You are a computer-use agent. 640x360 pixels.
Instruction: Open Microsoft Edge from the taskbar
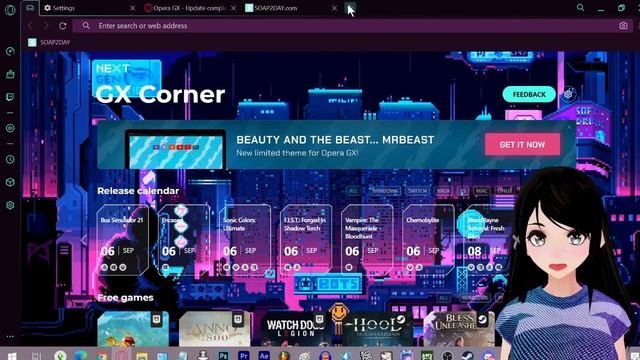(81, 356)
